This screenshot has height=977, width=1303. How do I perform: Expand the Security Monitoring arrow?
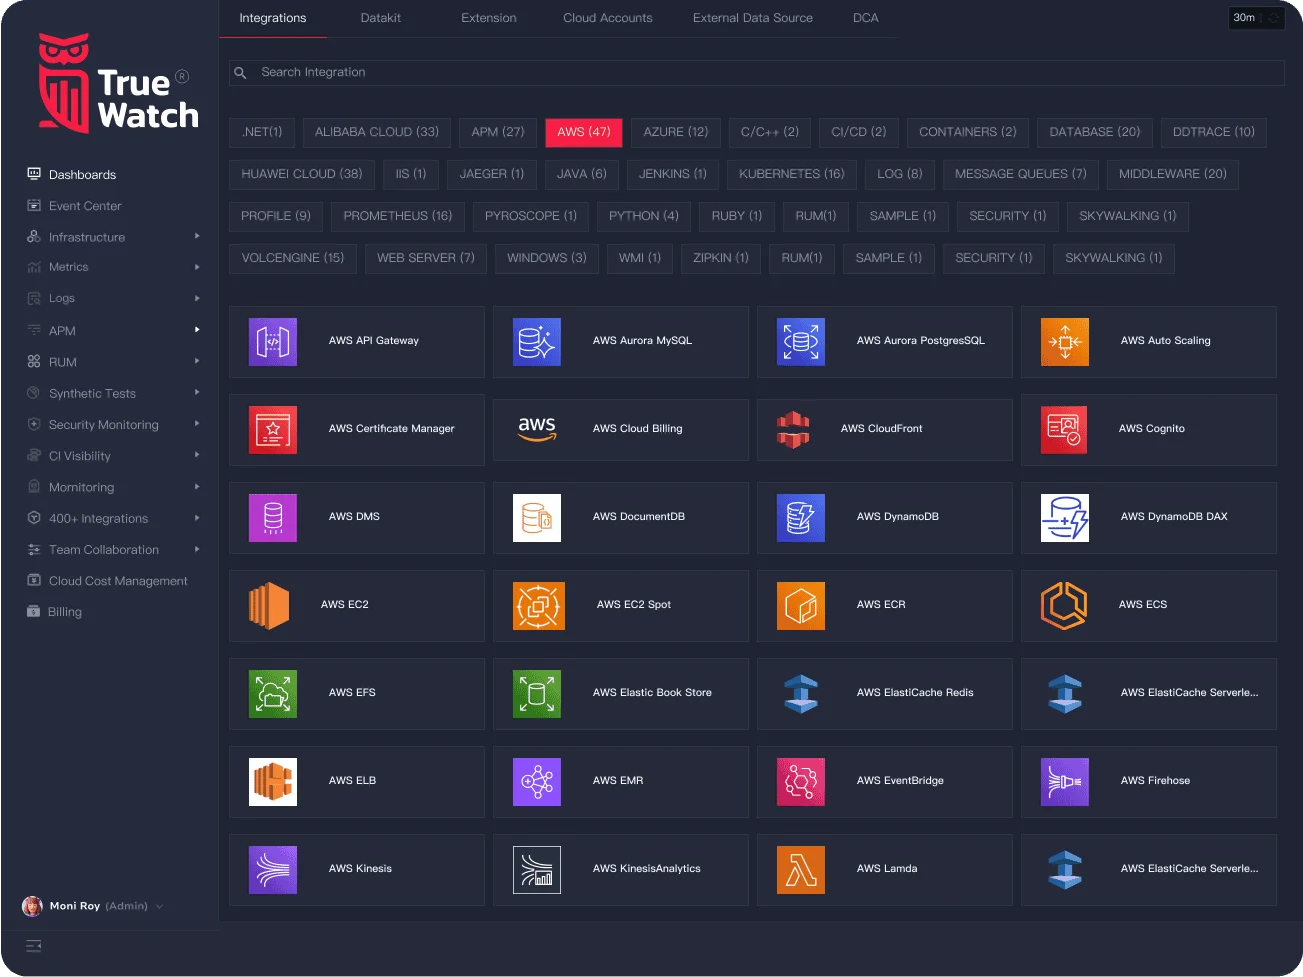[x=197, y=423]
